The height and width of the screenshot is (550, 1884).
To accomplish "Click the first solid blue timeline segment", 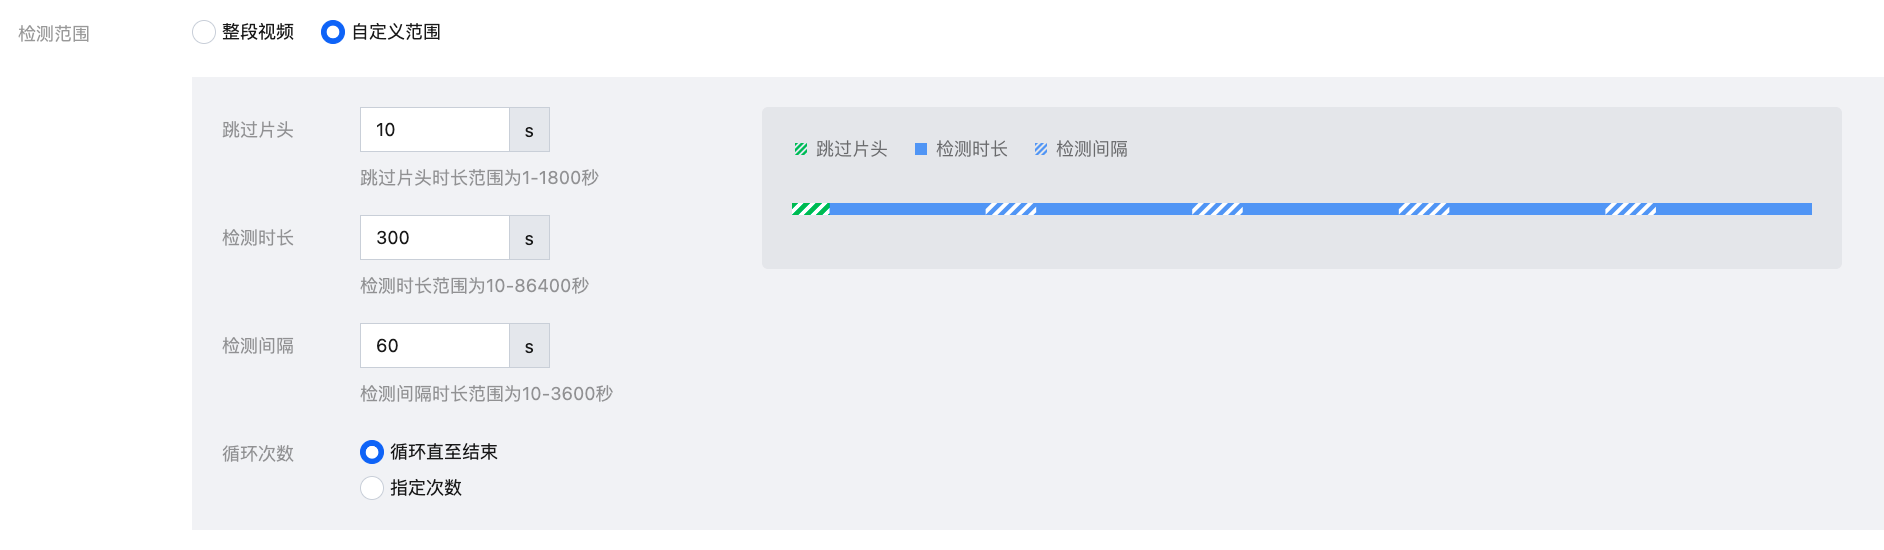I will coord(907,209).
